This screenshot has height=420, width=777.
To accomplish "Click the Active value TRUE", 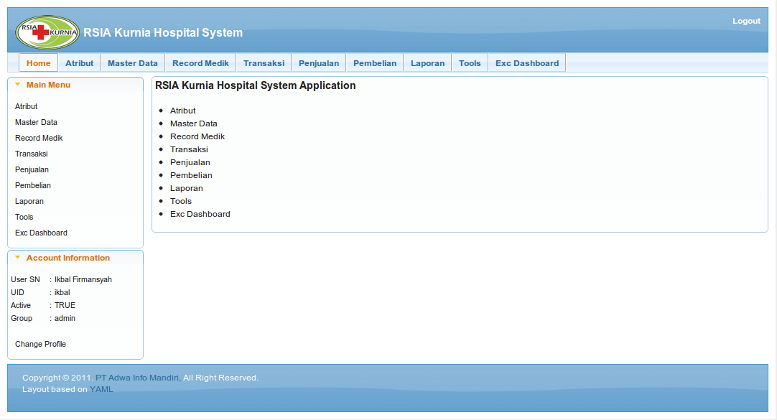I will pos(65,305).
